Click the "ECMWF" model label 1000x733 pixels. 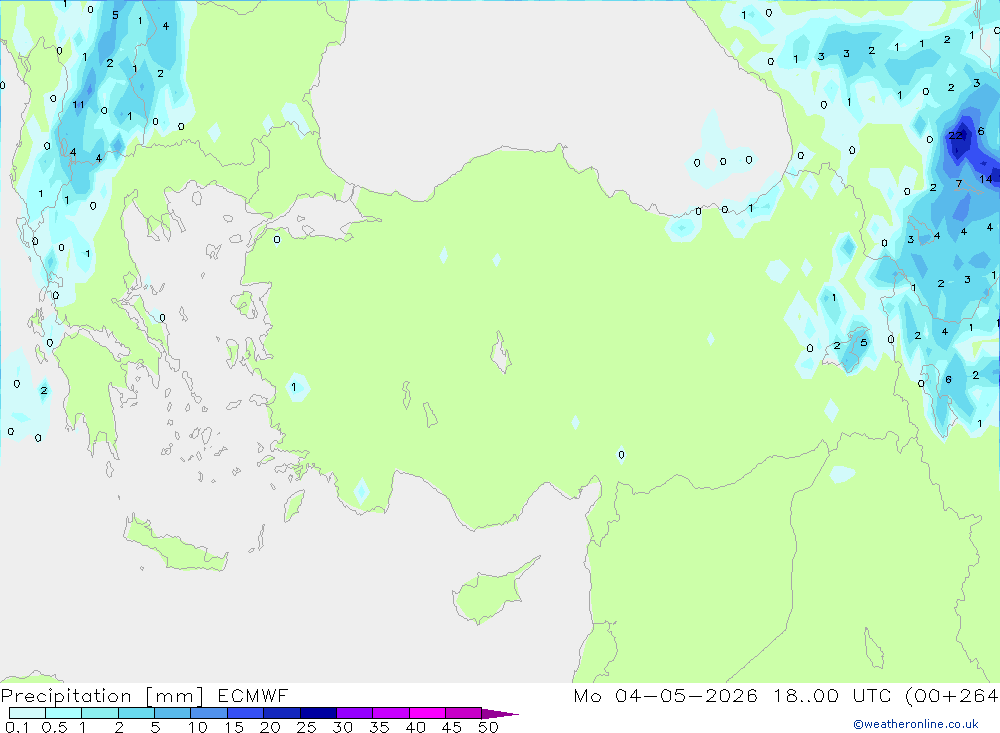tap(253, 695)
